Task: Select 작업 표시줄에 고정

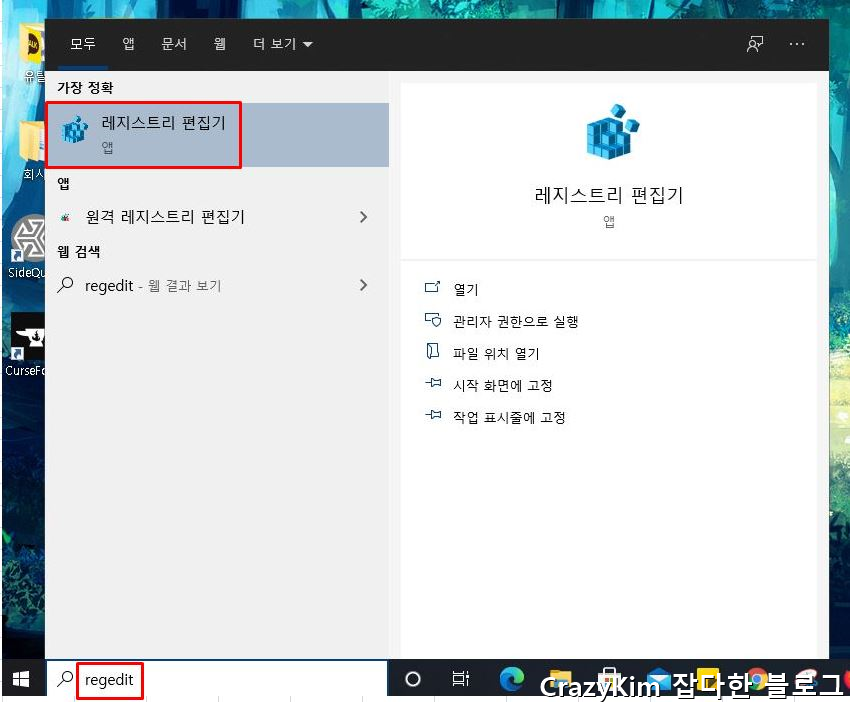Action: click(509, 417)
